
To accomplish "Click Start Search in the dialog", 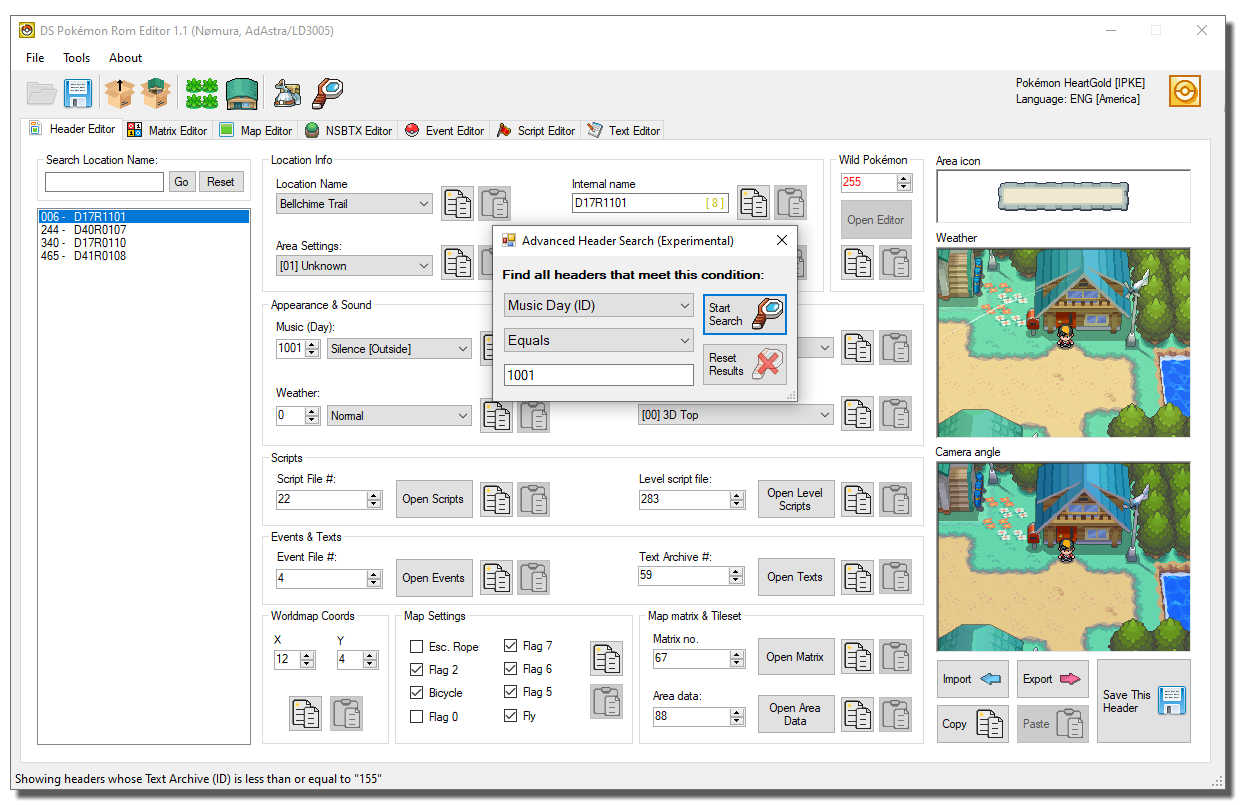I will (745, 314).
